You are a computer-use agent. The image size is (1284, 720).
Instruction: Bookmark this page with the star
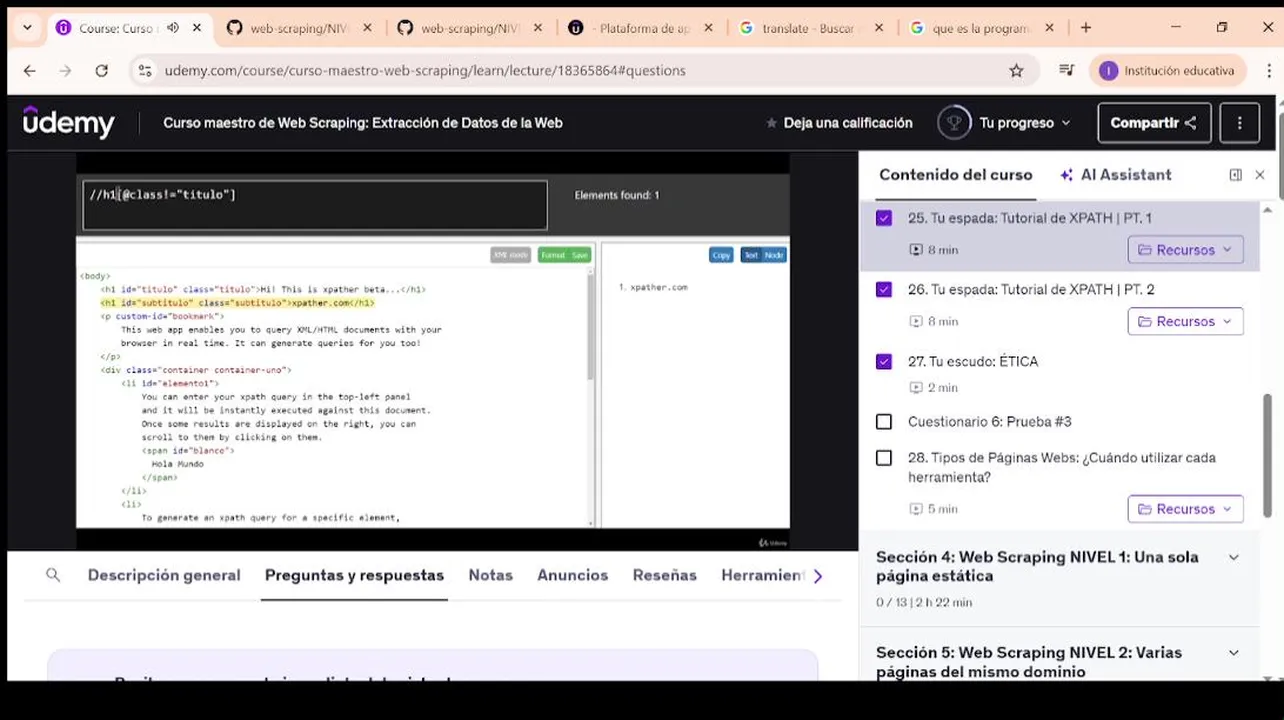pos(1016,70)
